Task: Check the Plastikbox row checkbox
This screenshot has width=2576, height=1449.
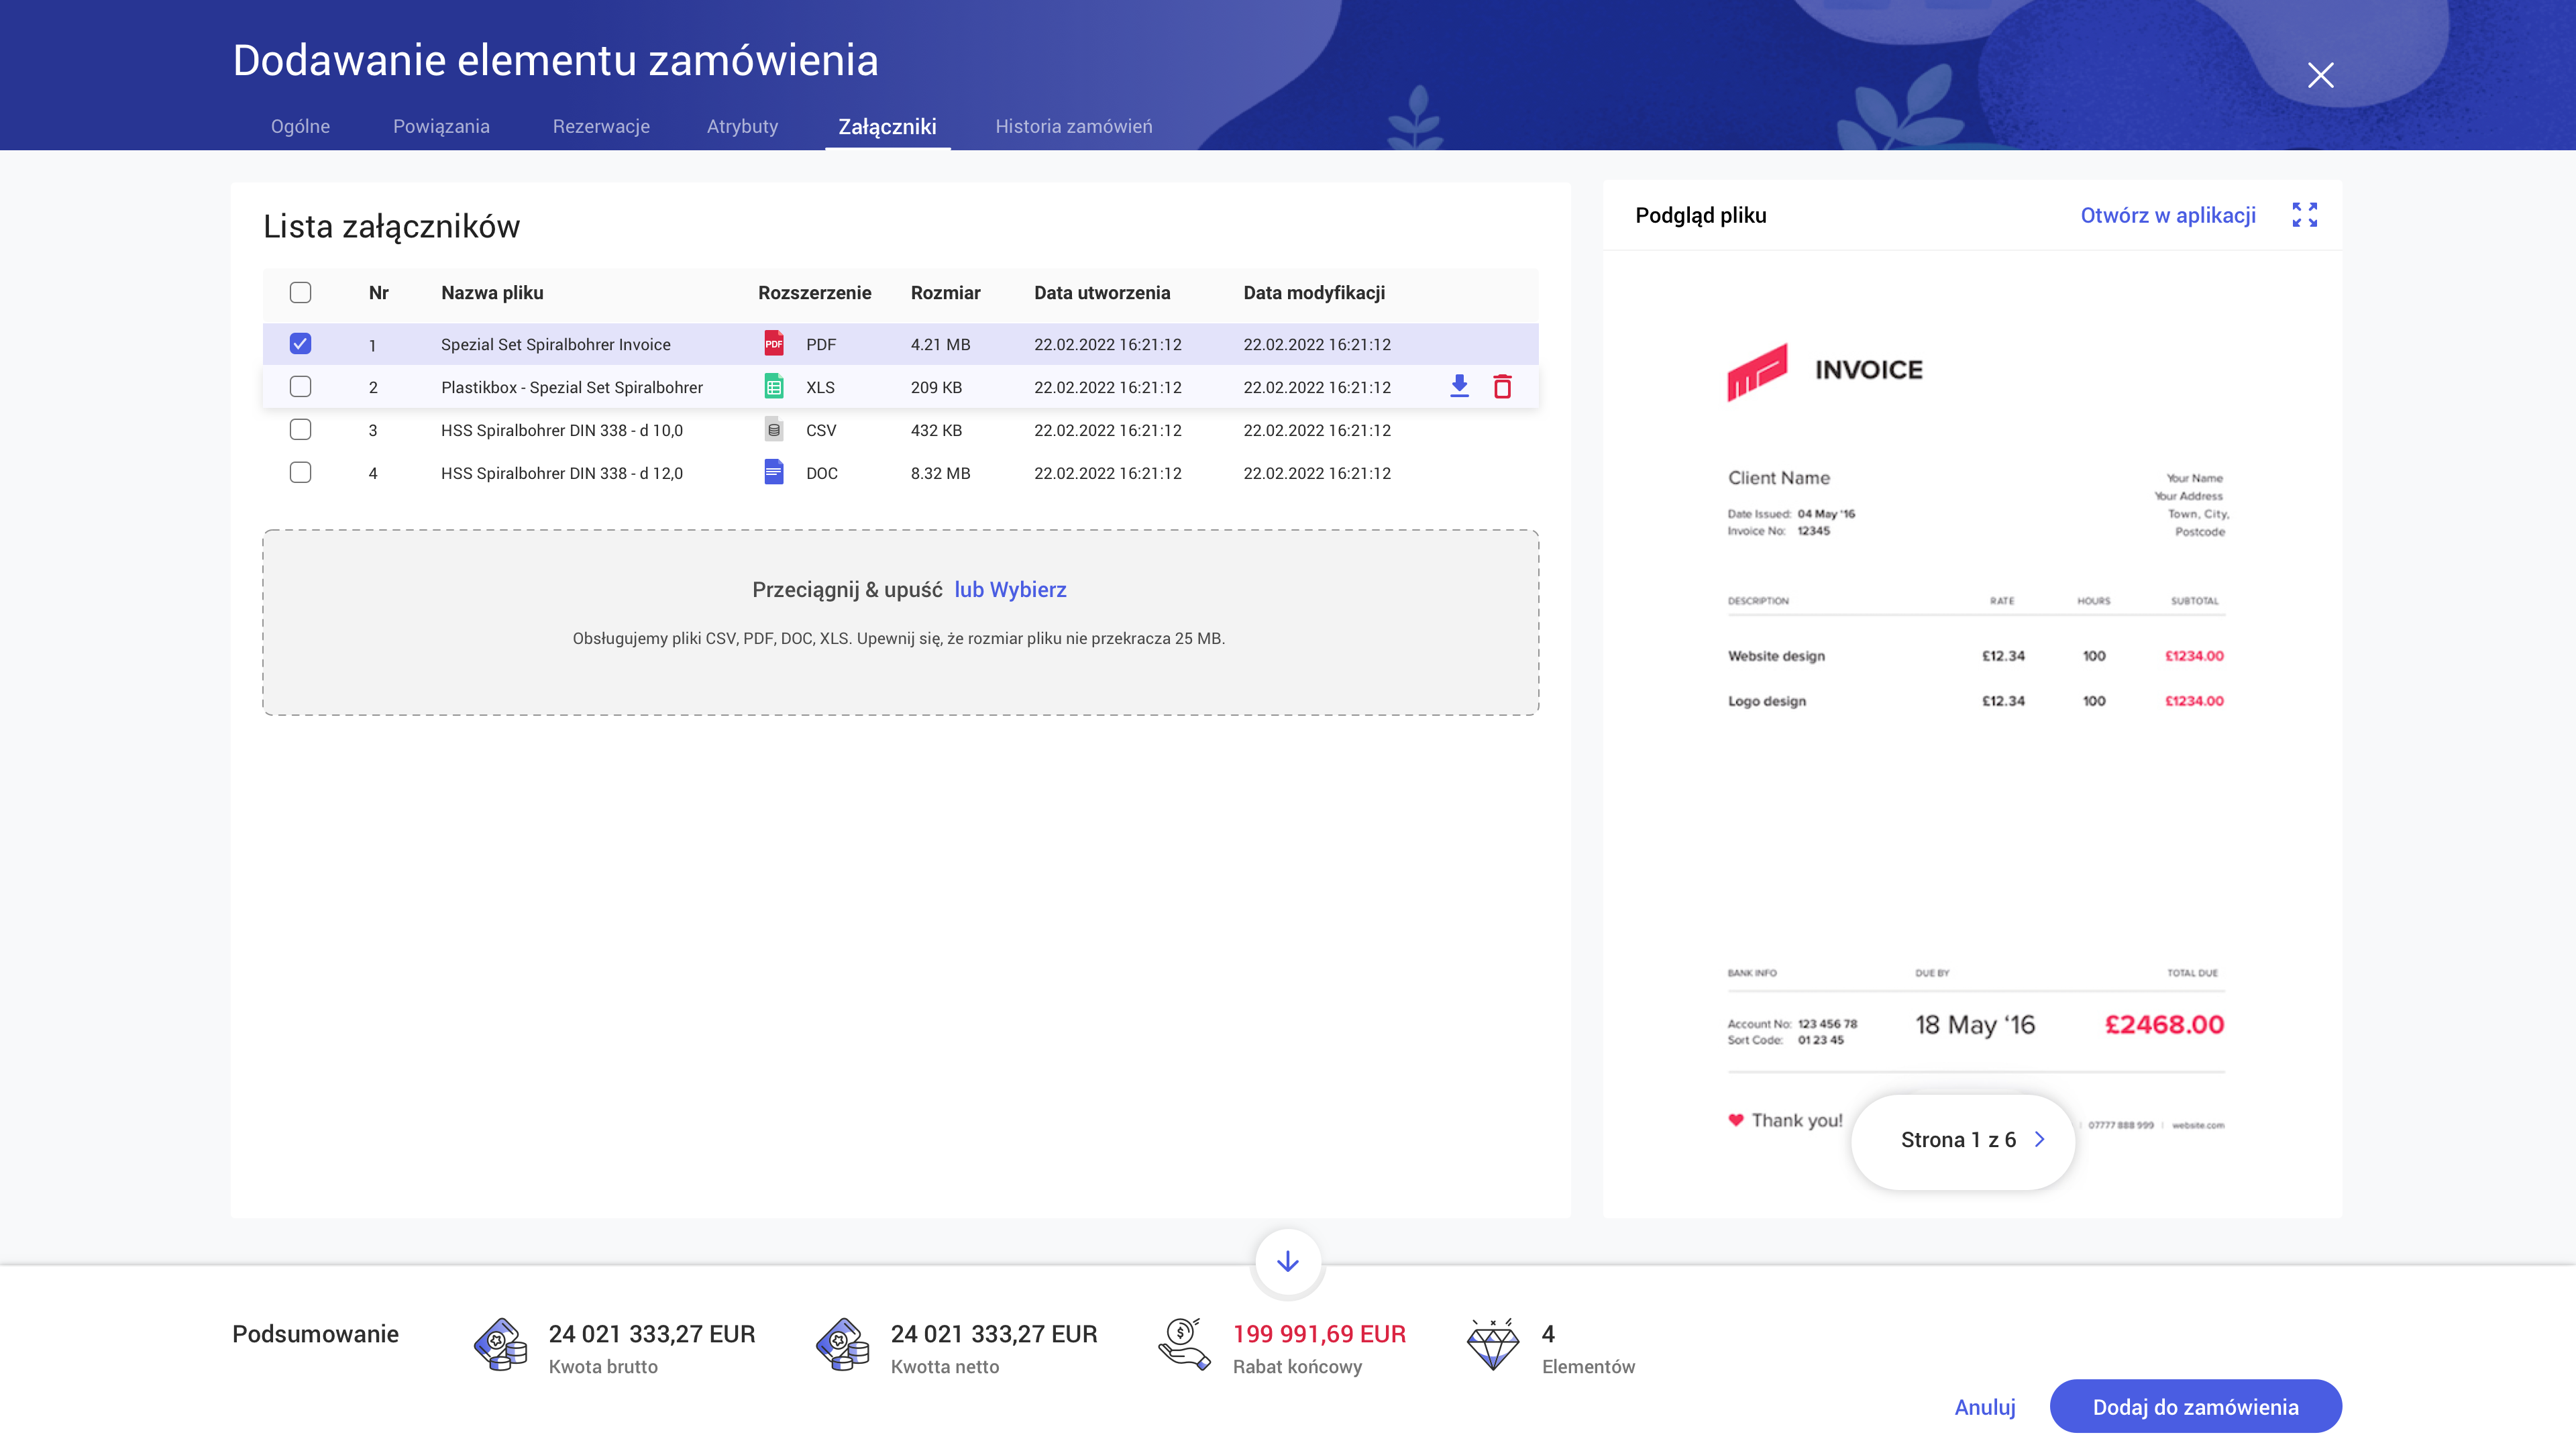Action: (x=300, y=386)
